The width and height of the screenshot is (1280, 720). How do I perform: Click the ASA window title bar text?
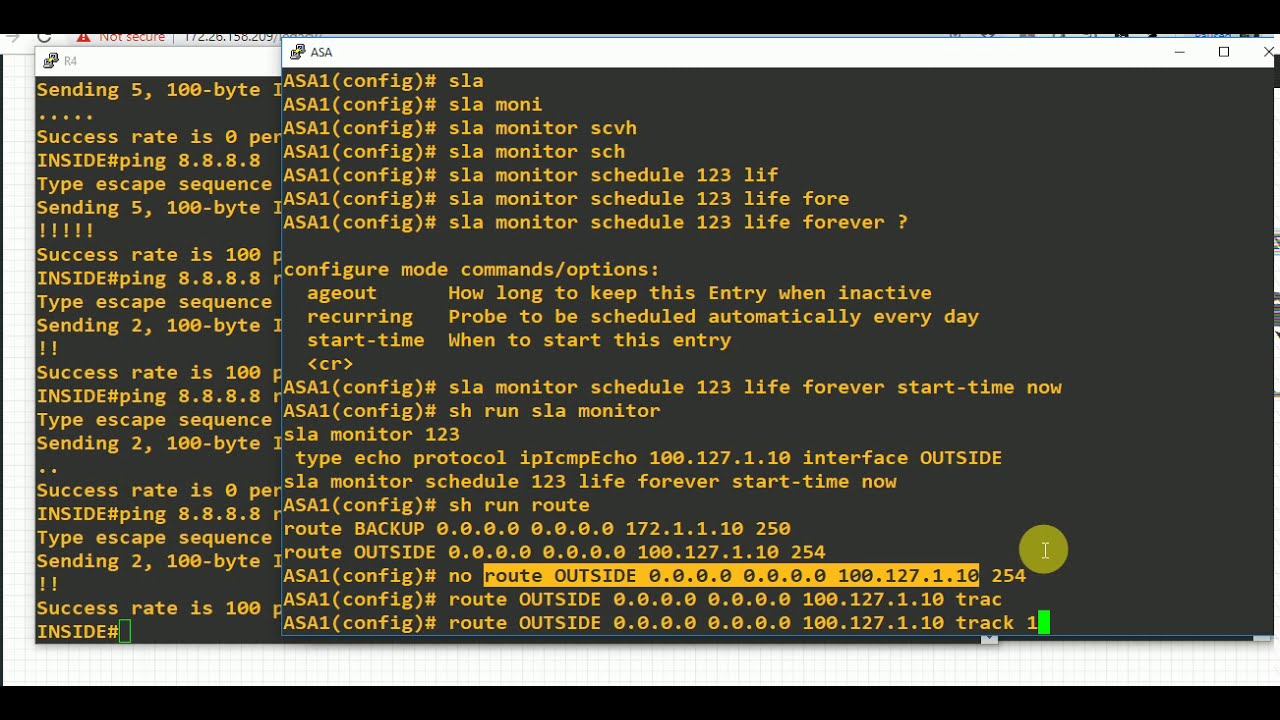321,52
